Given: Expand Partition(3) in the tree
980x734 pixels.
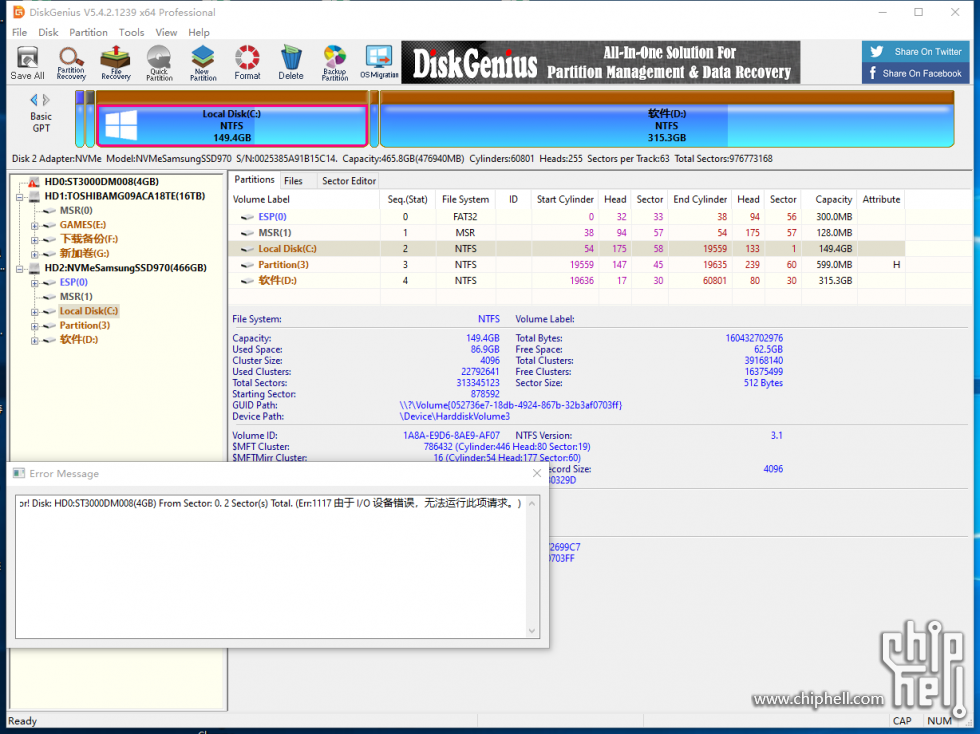Looking at the screenshot, I should coord(35,326).
